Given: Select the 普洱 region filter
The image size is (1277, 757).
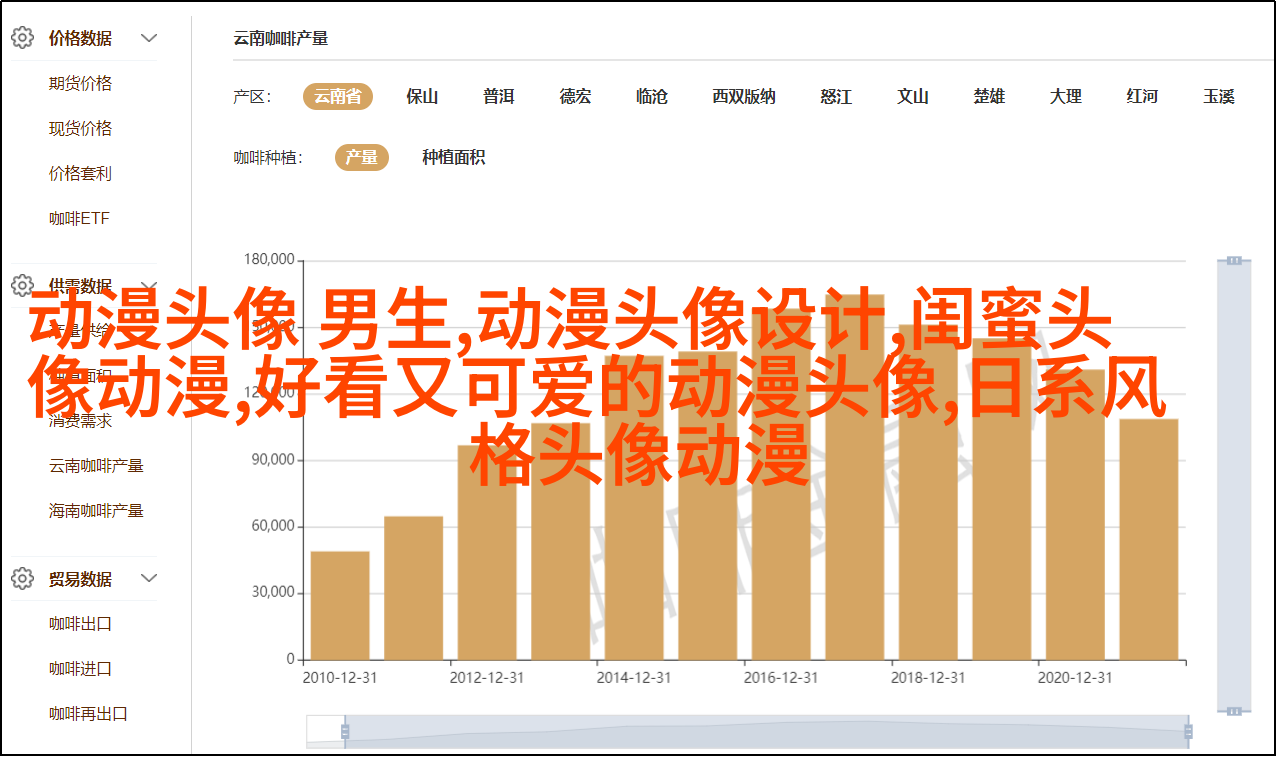Looking at the screenshot, I should [499, 97].
